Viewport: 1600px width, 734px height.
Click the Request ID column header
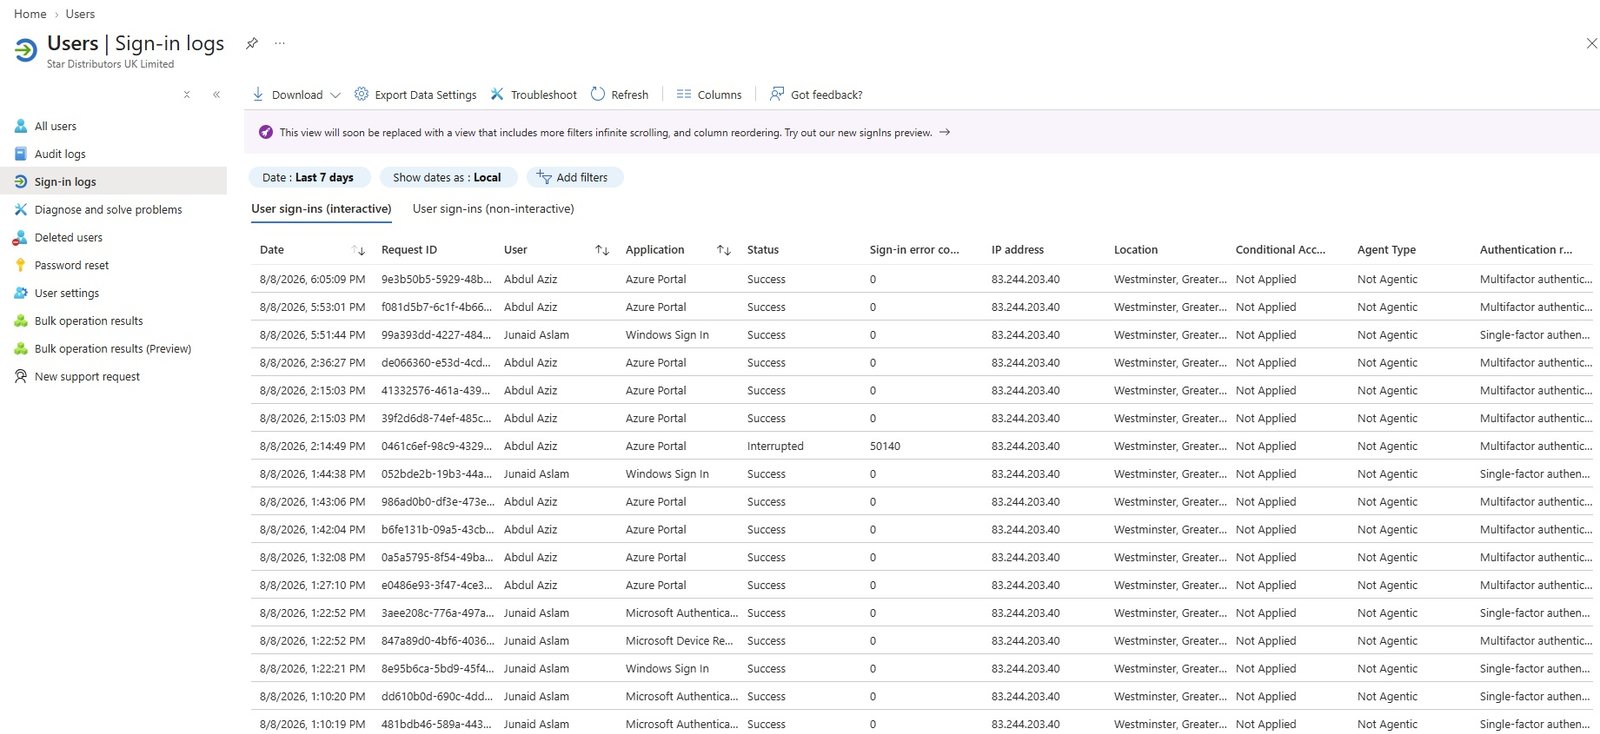(409, 250)
